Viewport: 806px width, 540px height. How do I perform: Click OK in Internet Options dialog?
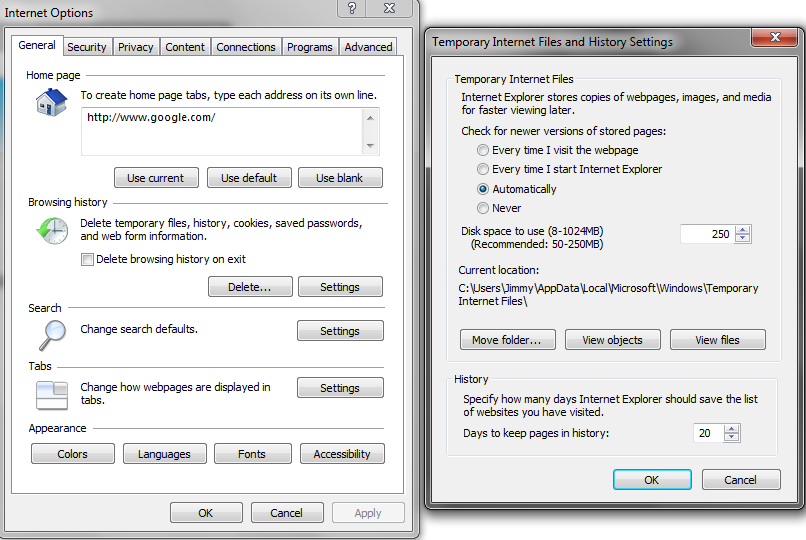point(206,513)
